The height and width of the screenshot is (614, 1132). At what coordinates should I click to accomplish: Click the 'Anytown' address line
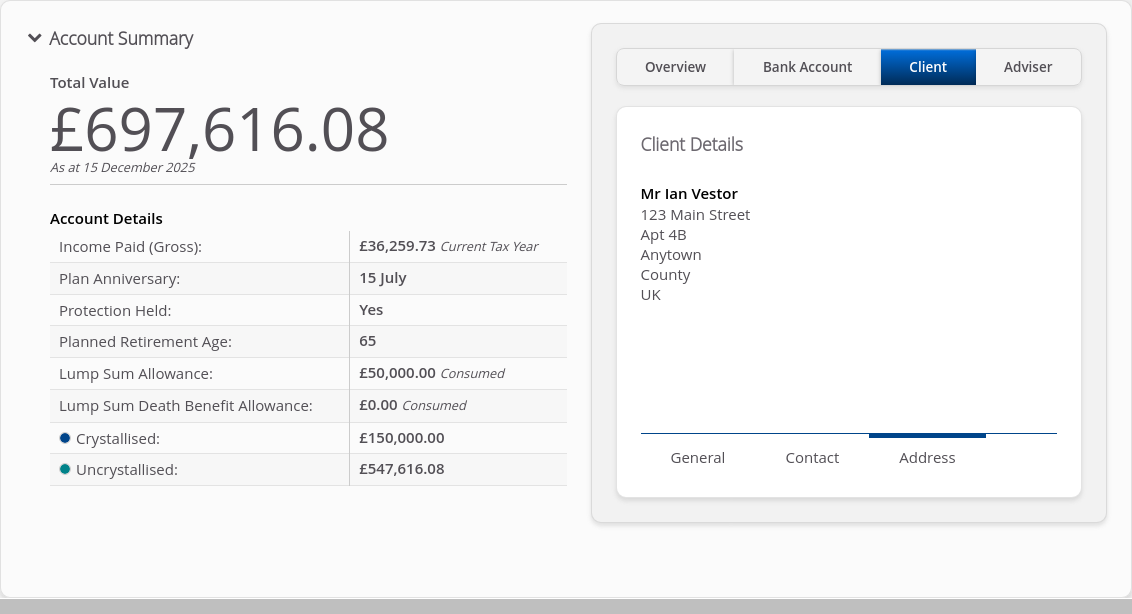coord(671,255)
